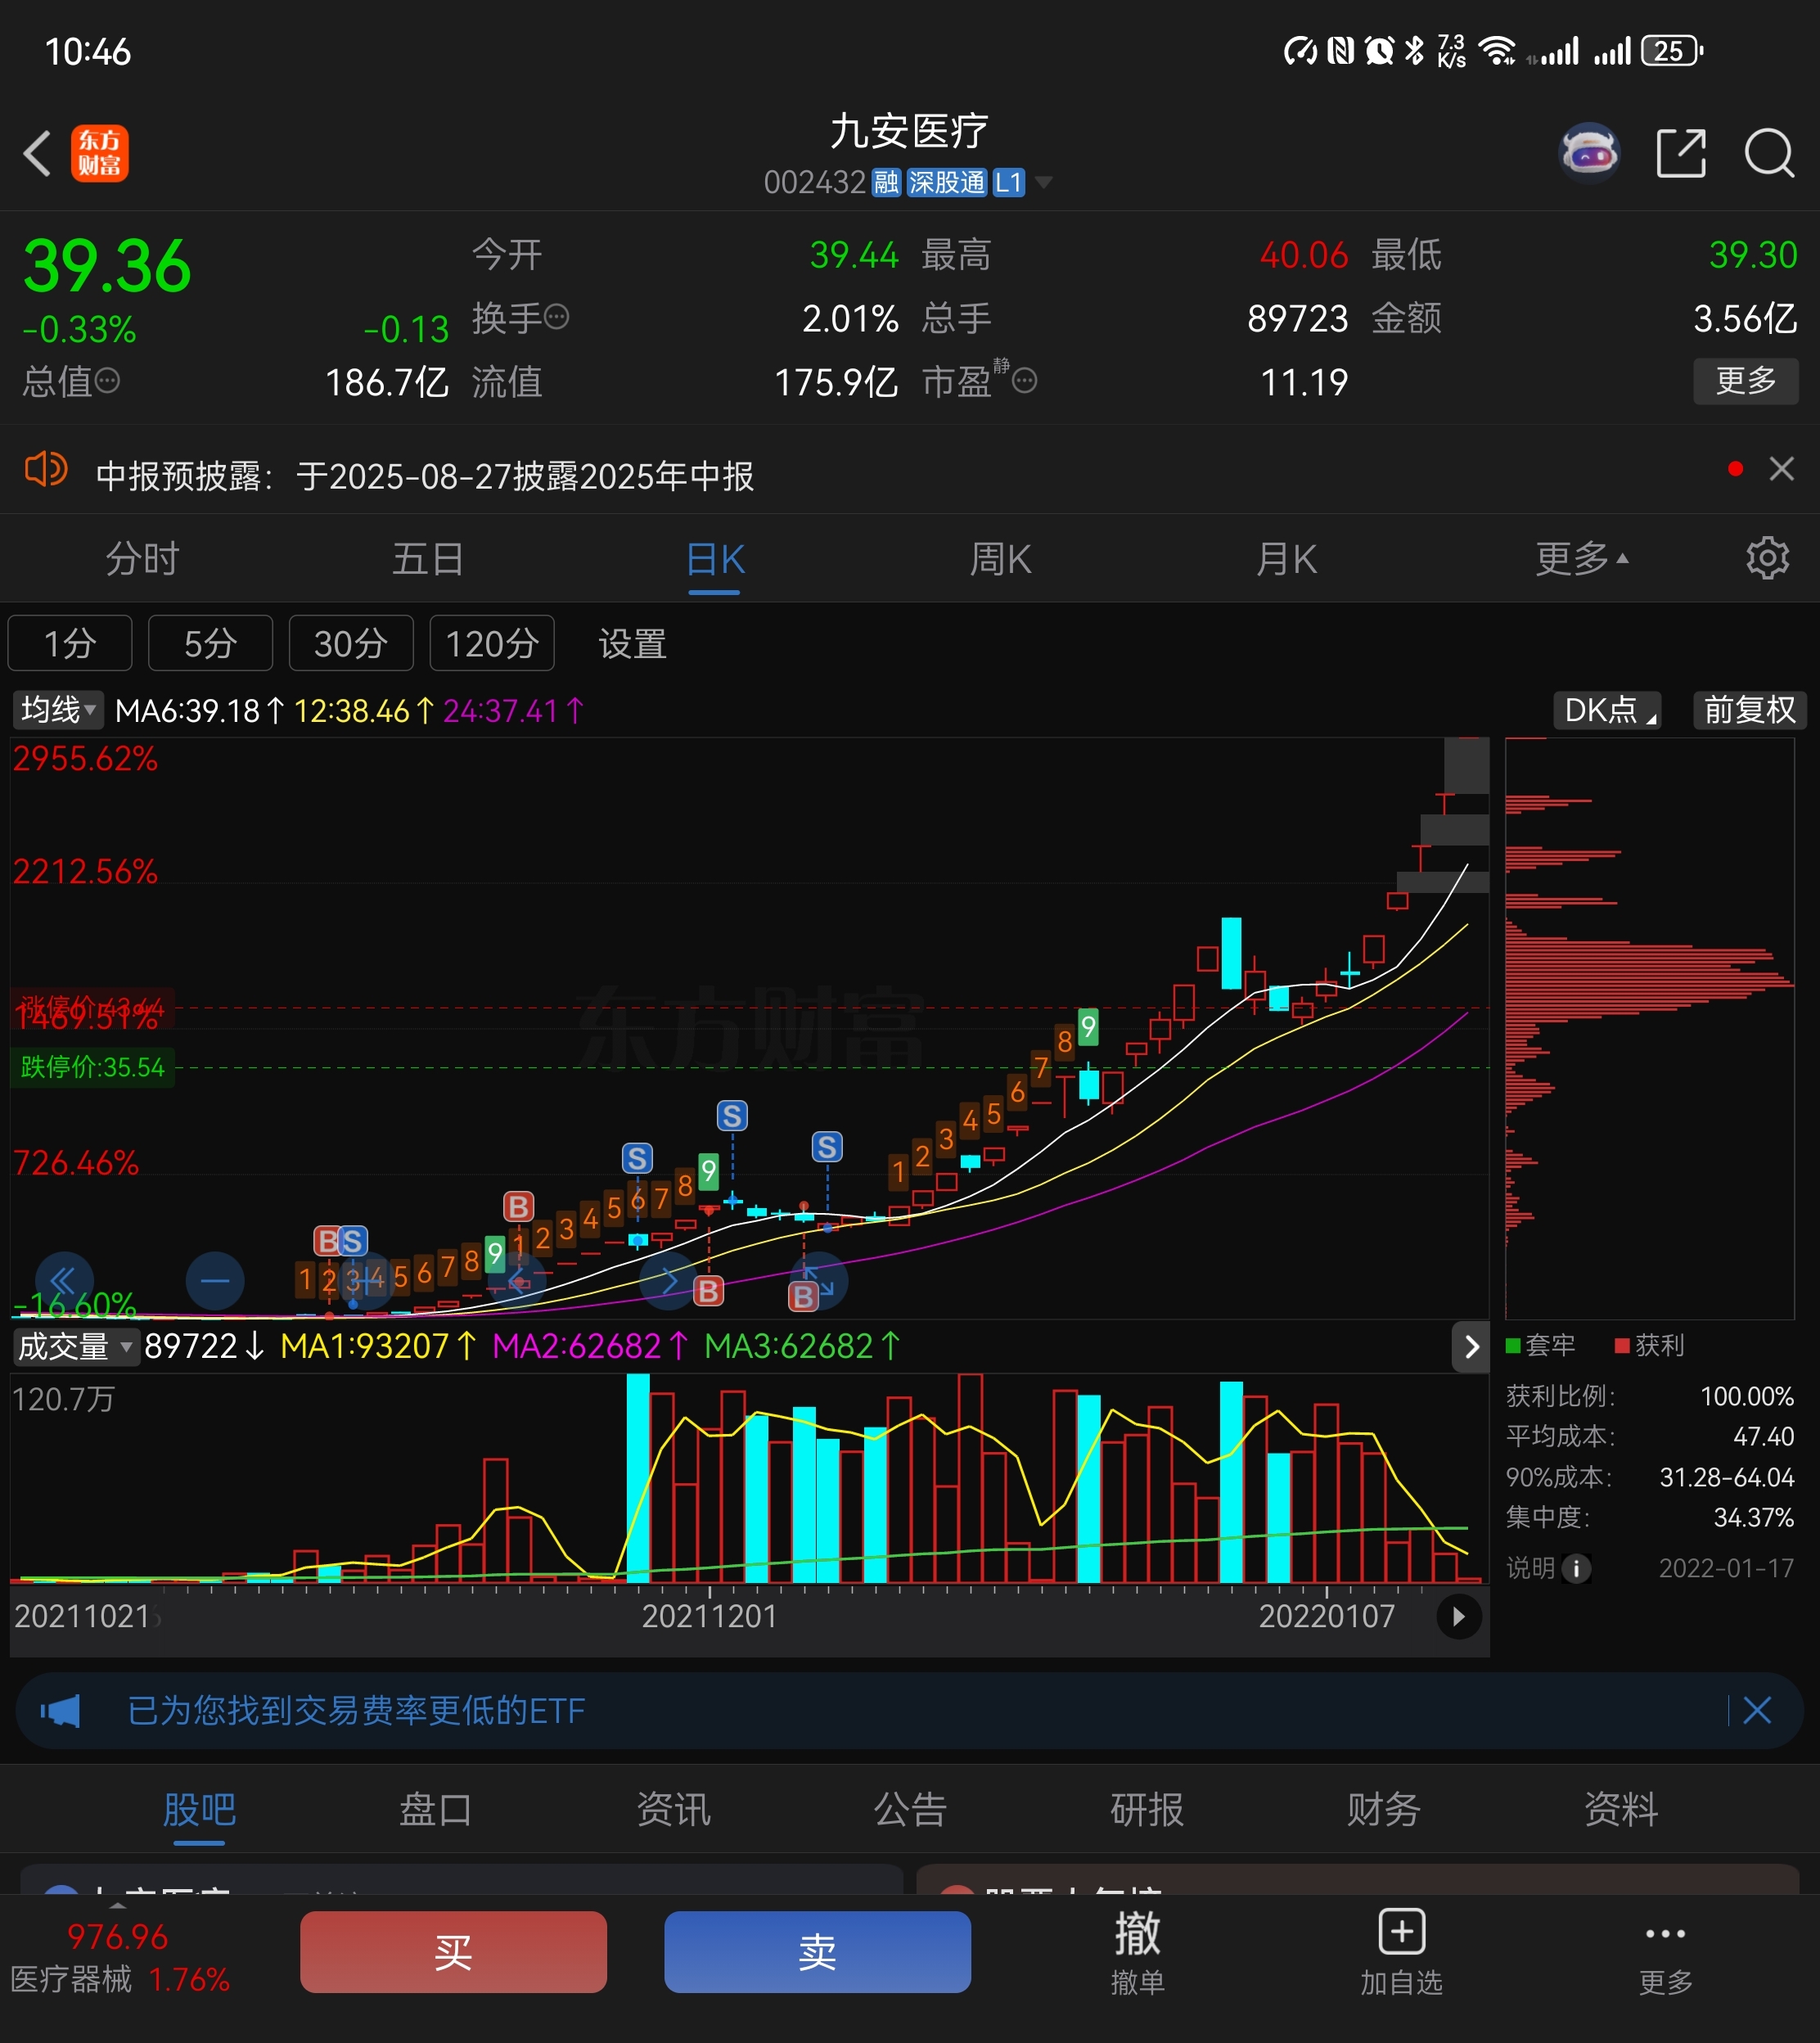This screenshot has width=1820, height=2043.
Task: Select the 30分 interval button
Action: tap(351, 643)
